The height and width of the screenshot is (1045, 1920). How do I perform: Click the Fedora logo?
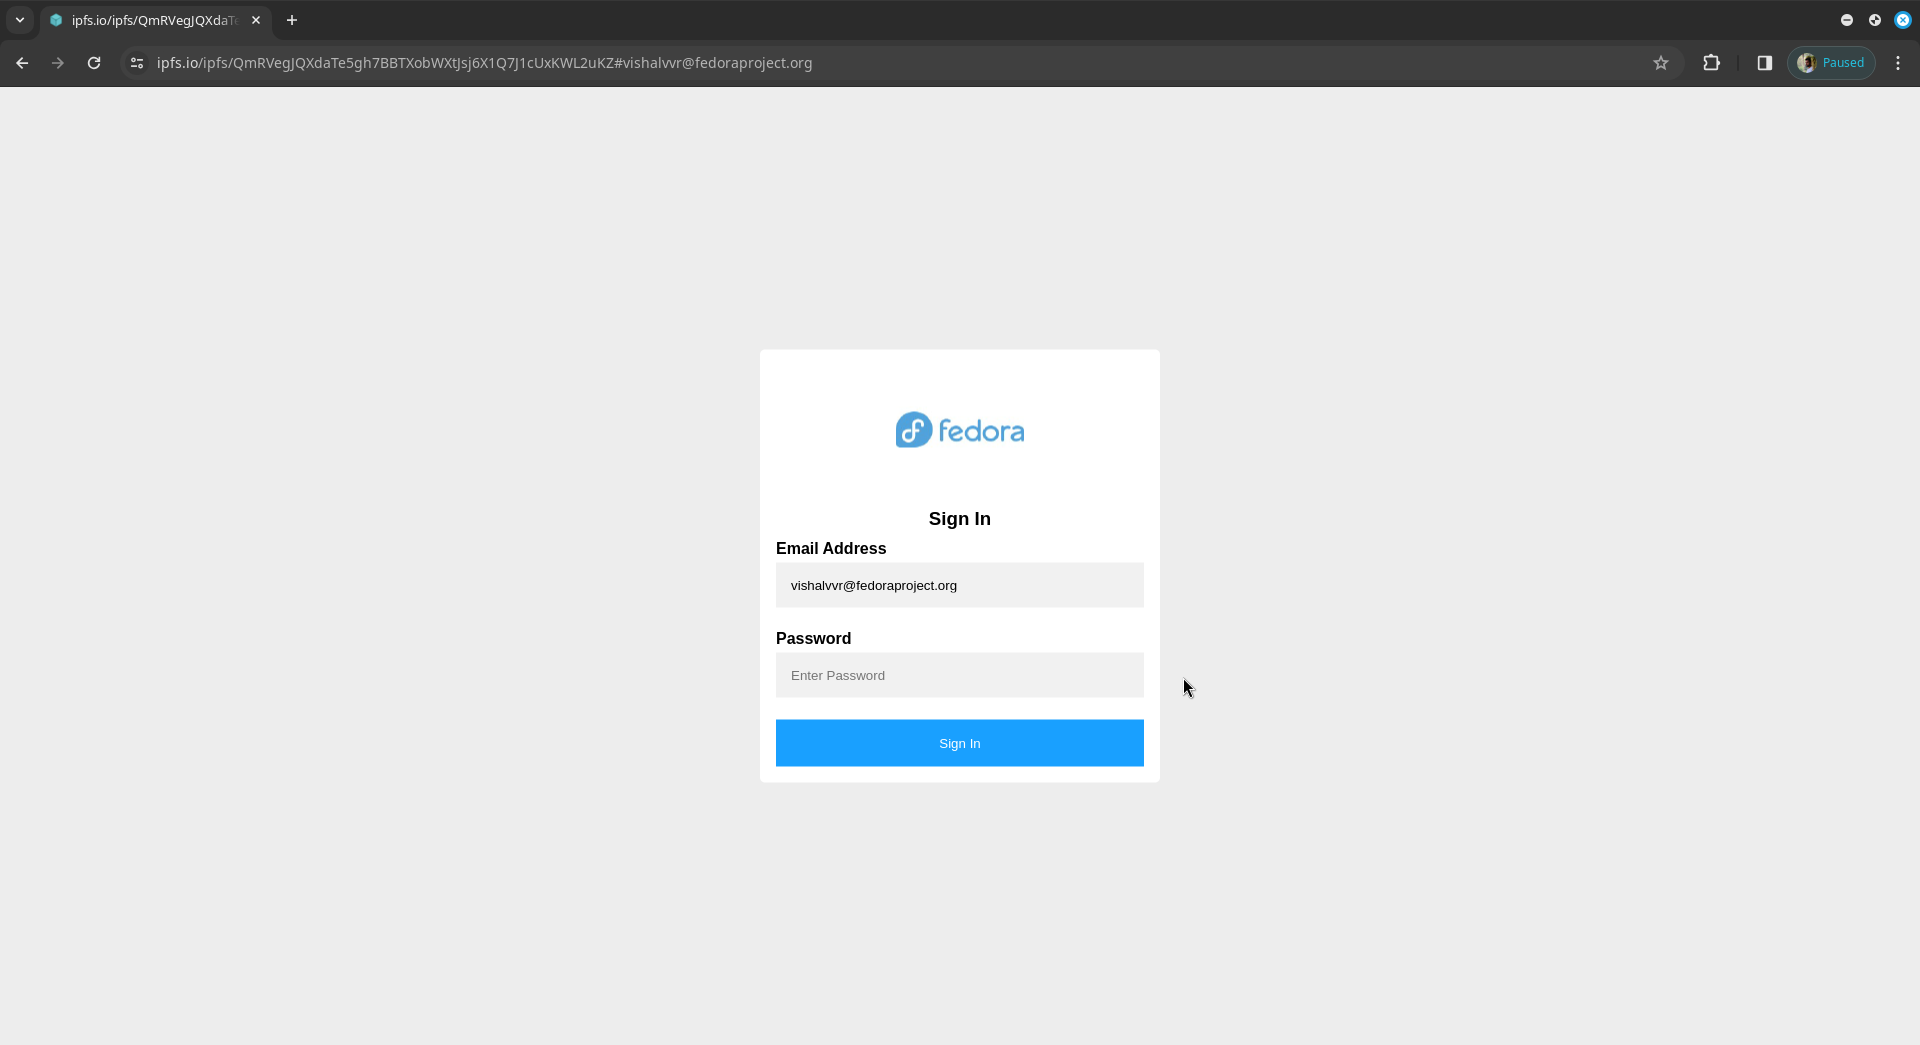click(960, 430)
